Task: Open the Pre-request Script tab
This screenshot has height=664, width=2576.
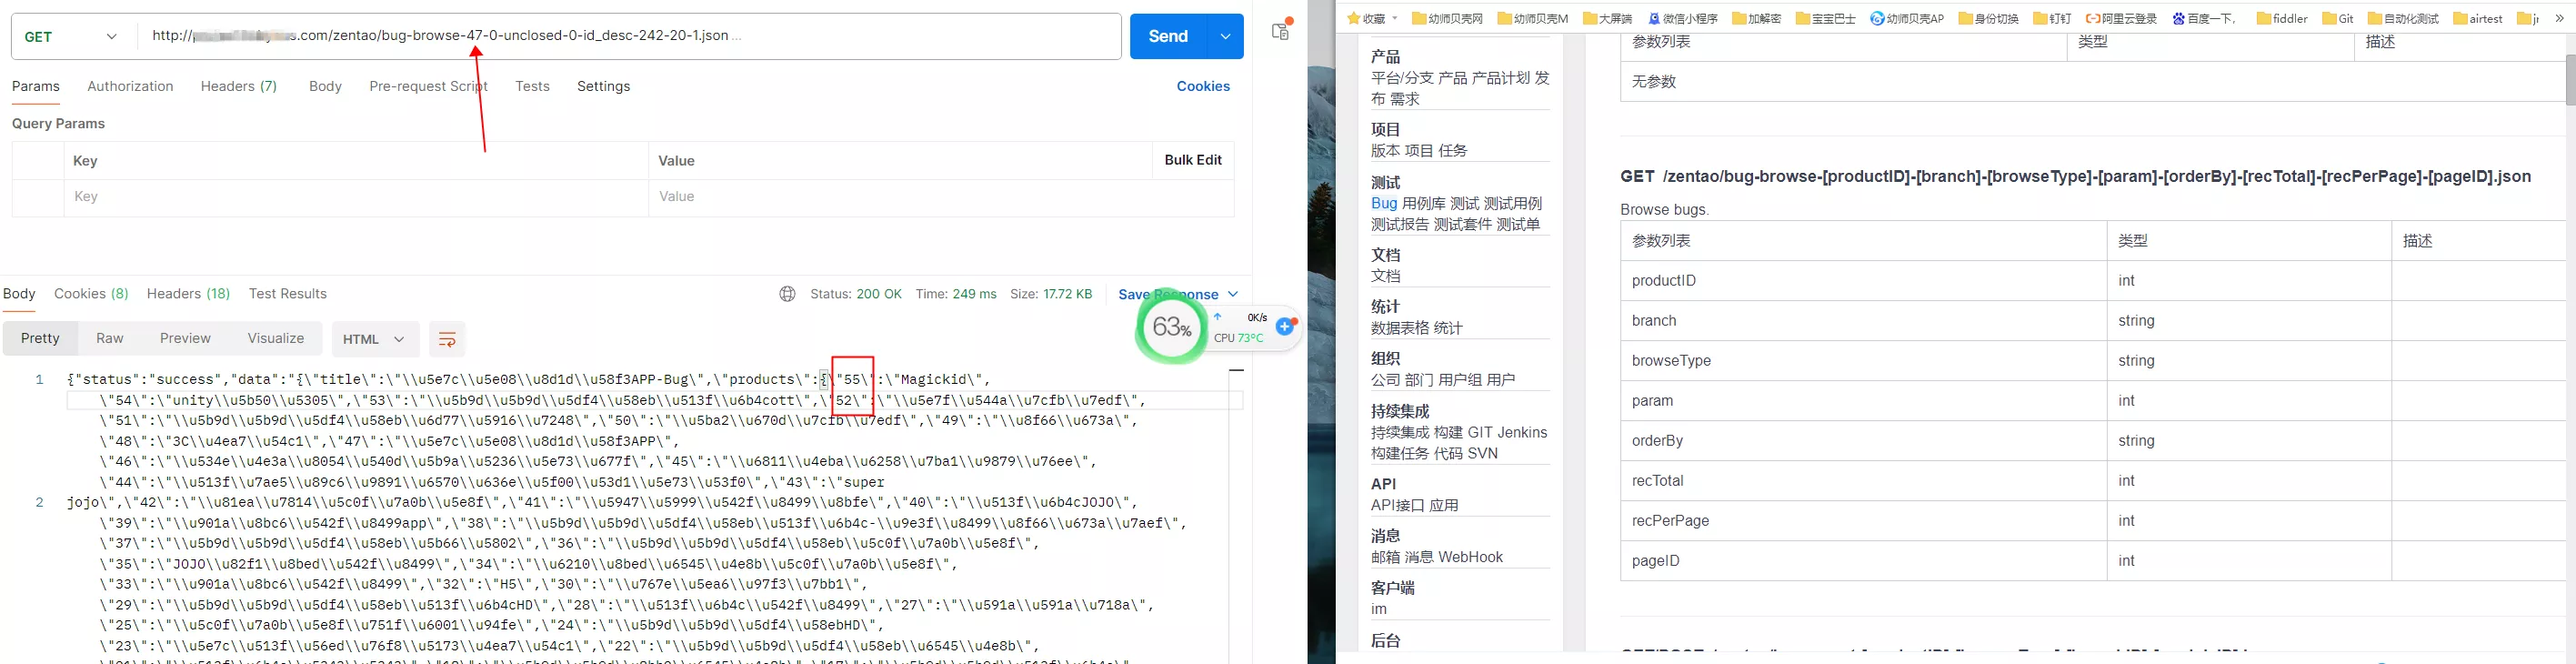Action: point(428,86)
